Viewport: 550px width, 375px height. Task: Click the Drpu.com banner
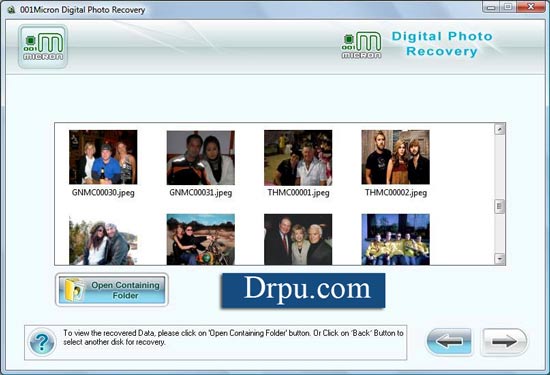click(x=303, y=290)
